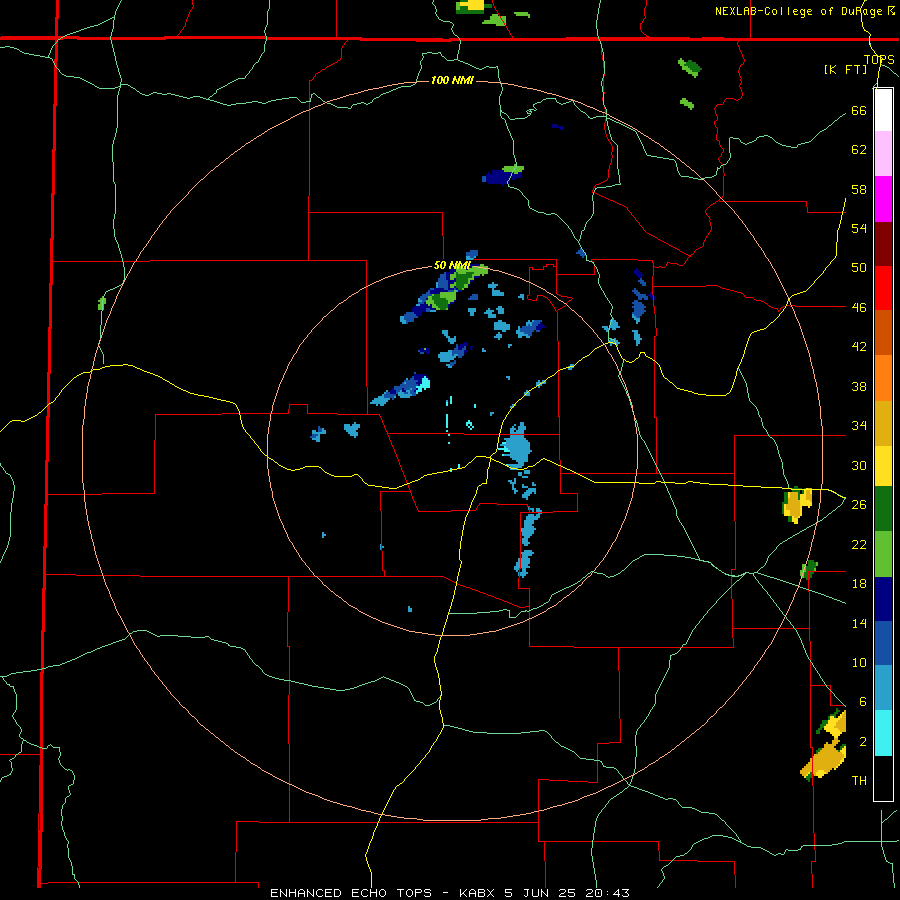Click the light pink legend color block
Screen dimensions: 900x900
point(883,154)
